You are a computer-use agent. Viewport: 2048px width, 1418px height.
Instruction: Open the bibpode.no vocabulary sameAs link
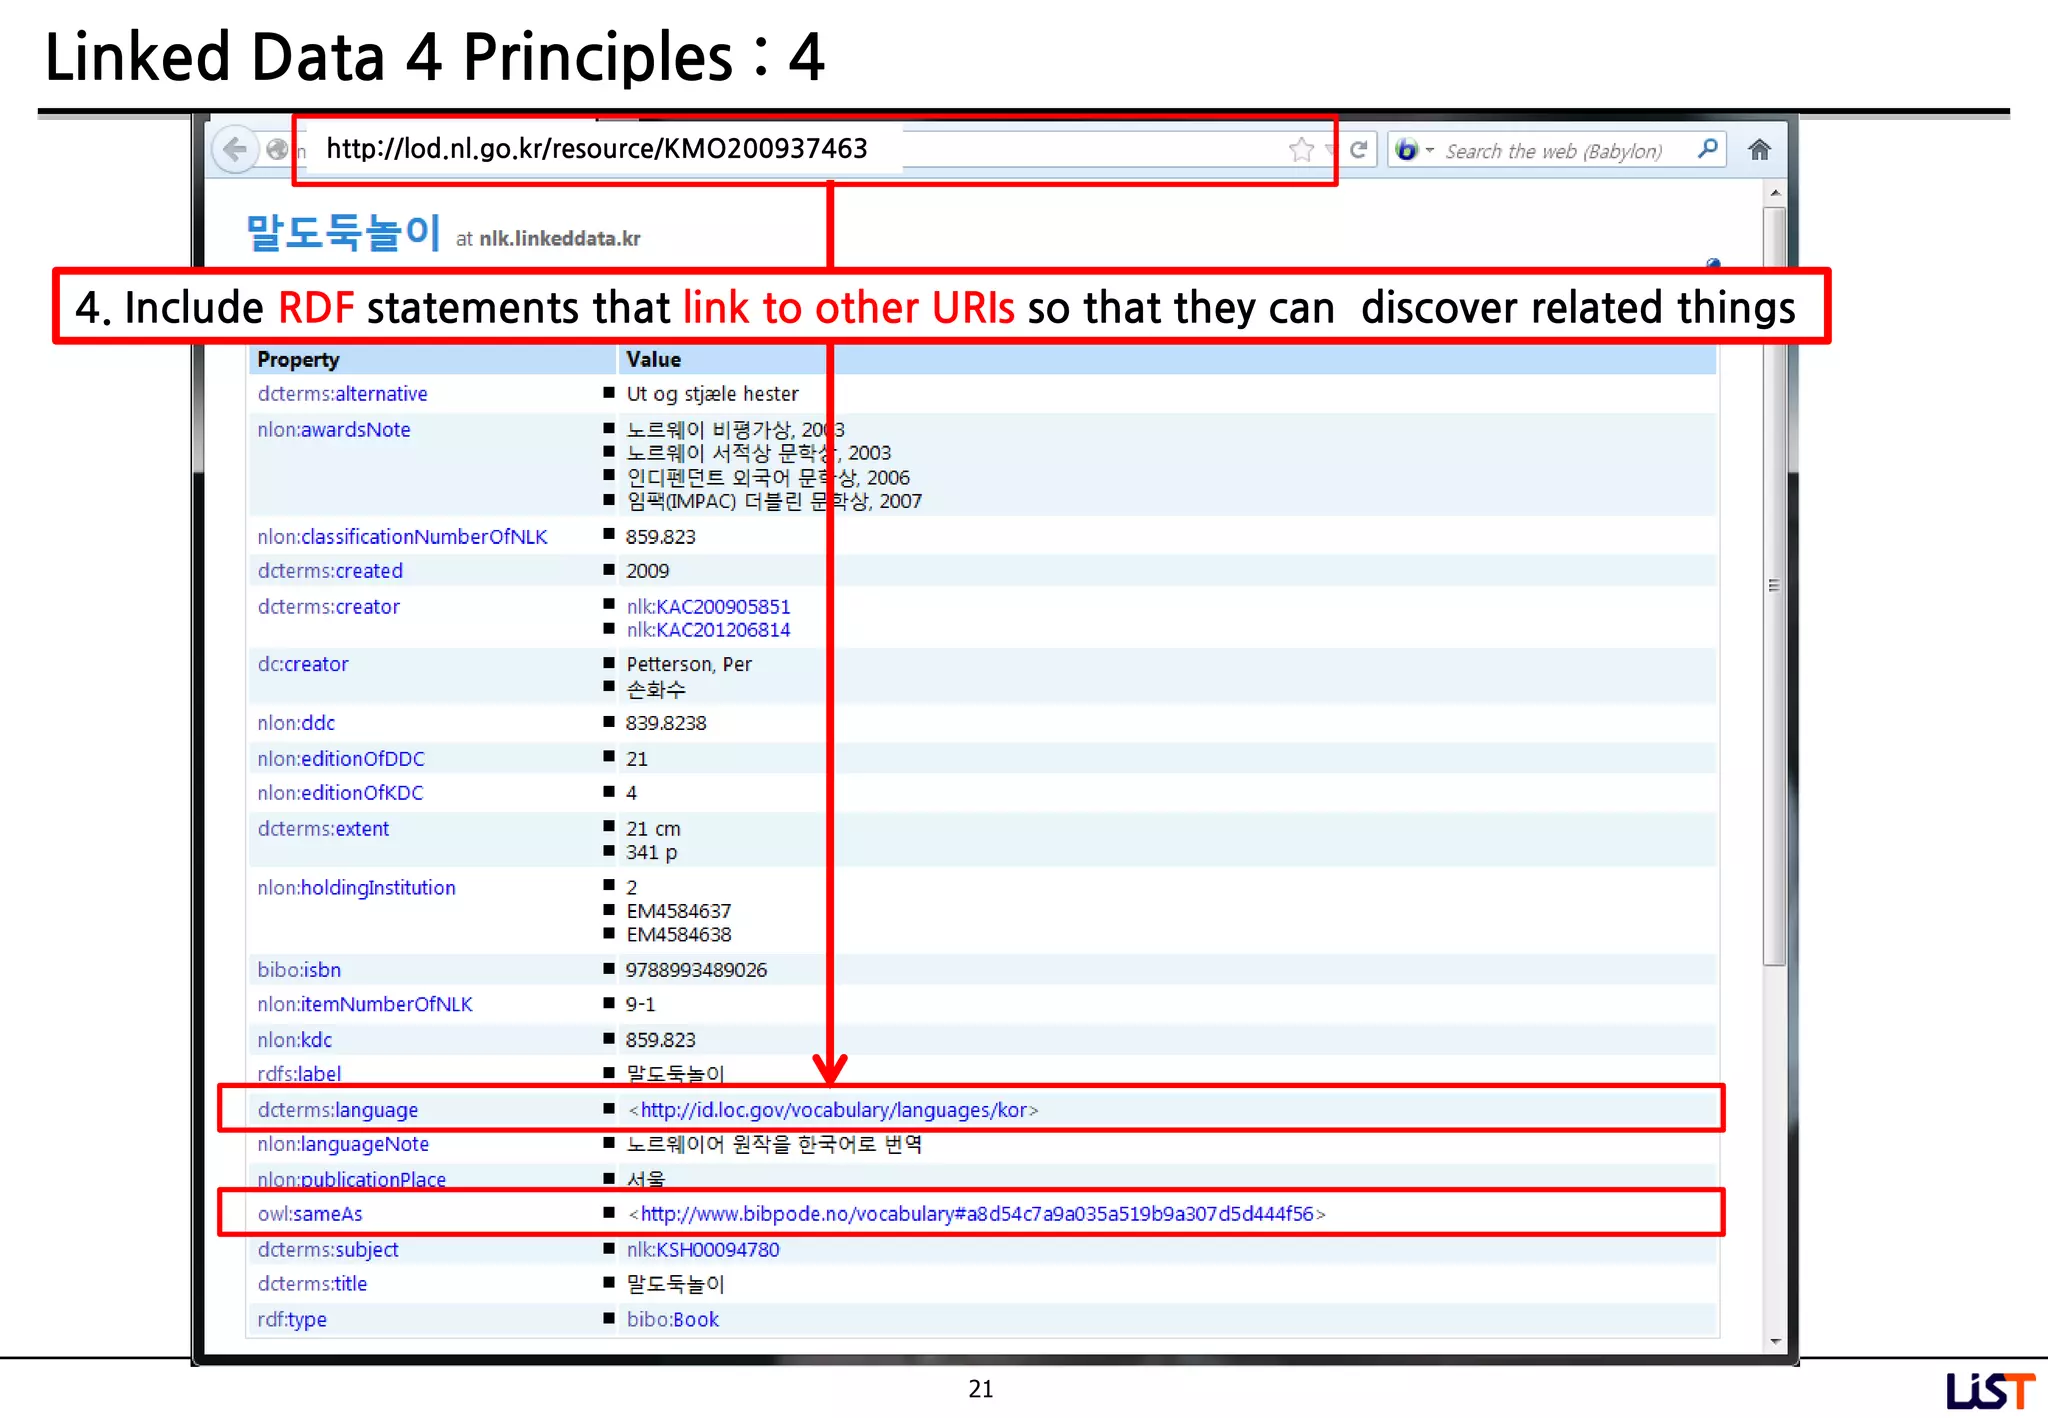click(976, 1214)
